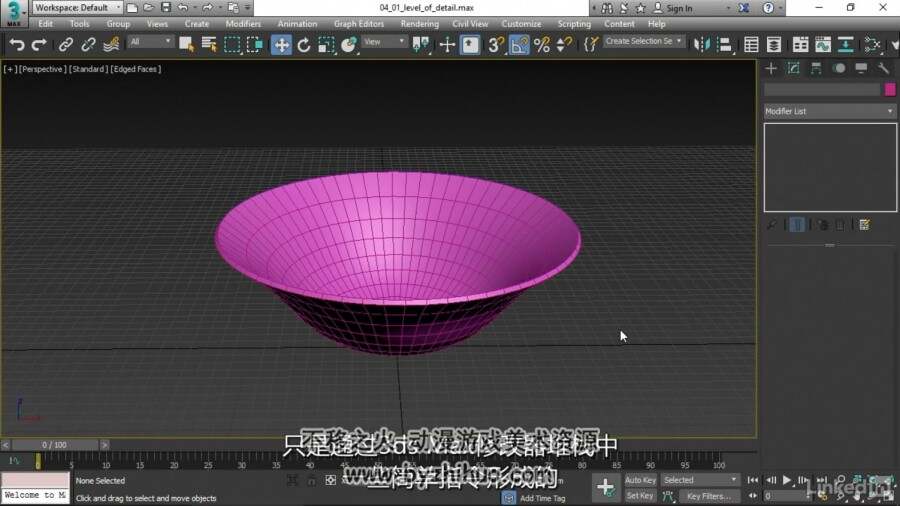900x506 pixels.
Task: Toggle the Scene Explorer icon
Action: pyautogui.click(x=751, y=44)
